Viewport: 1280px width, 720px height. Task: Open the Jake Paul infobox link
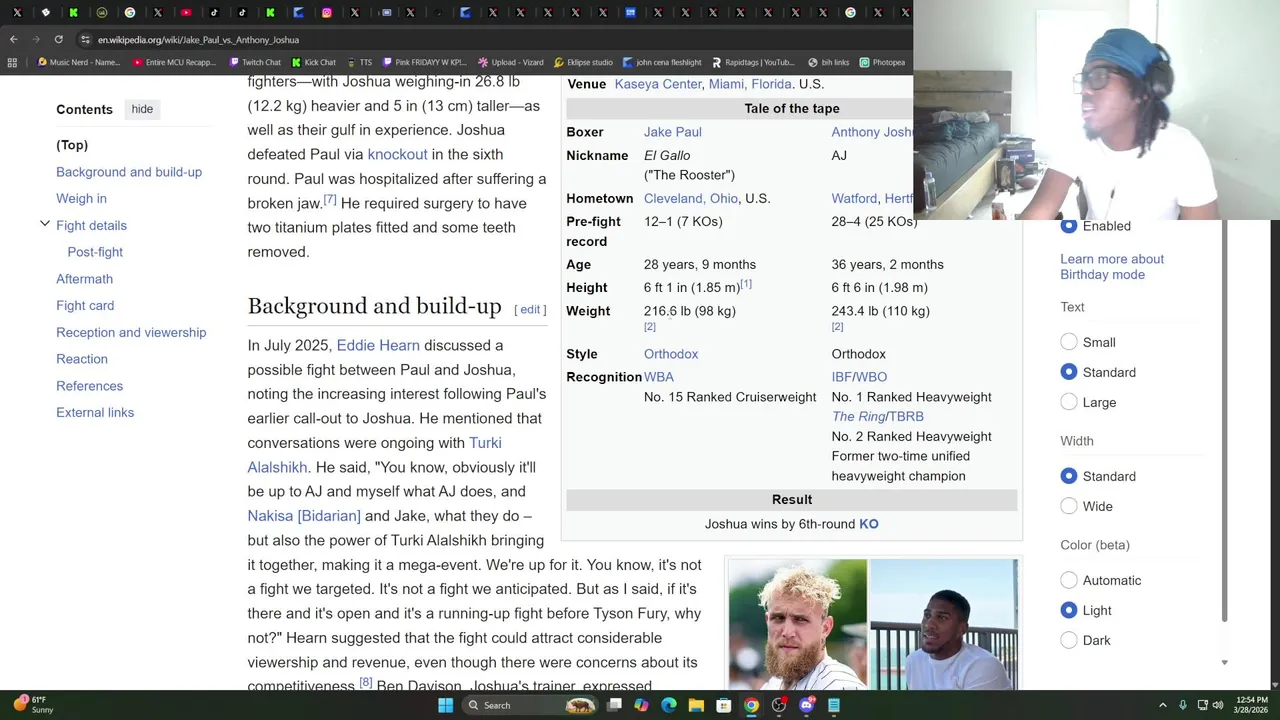pyautogui.click(x=673, y=132)
